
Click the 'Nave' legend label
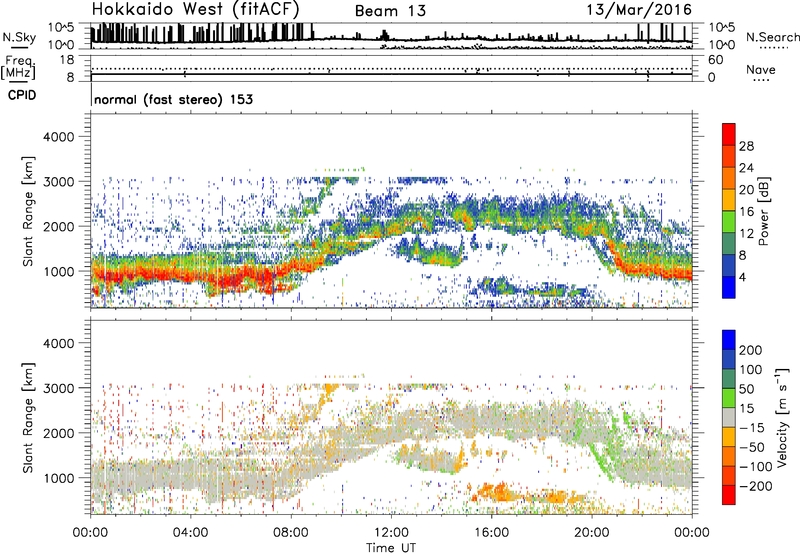coord(761,70)
